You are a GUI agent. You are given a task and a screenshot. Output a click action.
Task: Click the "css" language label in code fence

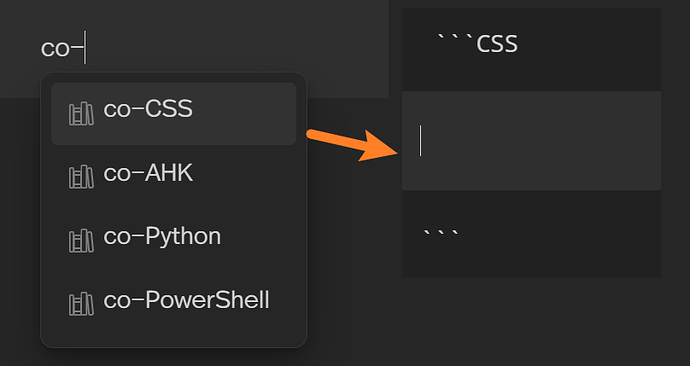pos(497,44)
